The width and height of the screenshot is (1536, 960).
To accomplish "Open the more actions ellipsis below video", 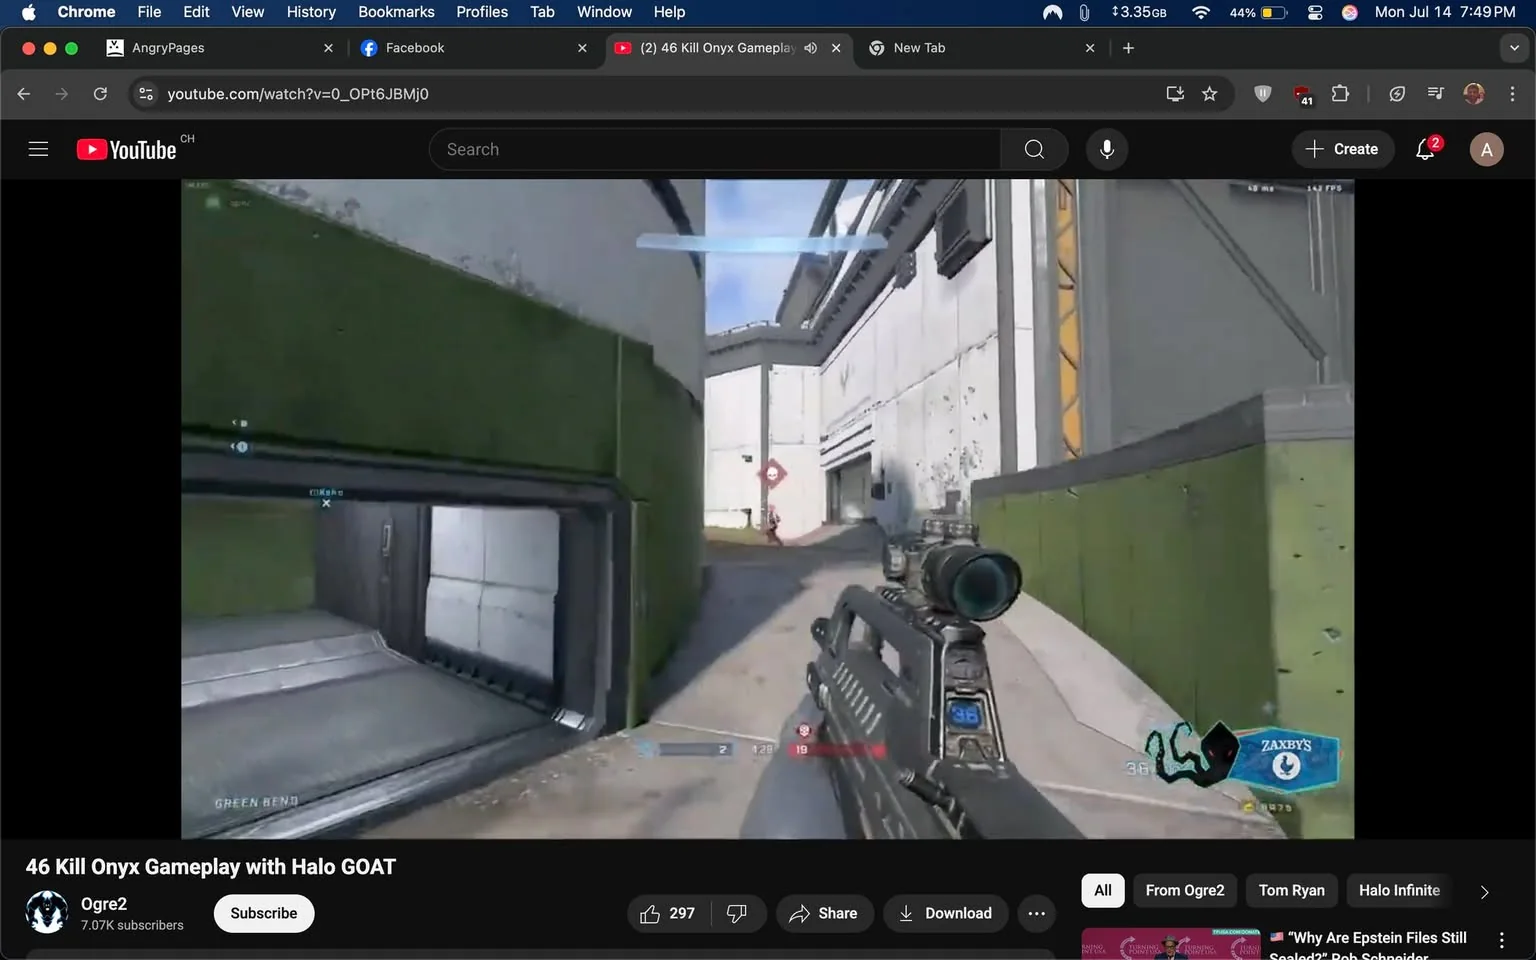I will 1037,913.
